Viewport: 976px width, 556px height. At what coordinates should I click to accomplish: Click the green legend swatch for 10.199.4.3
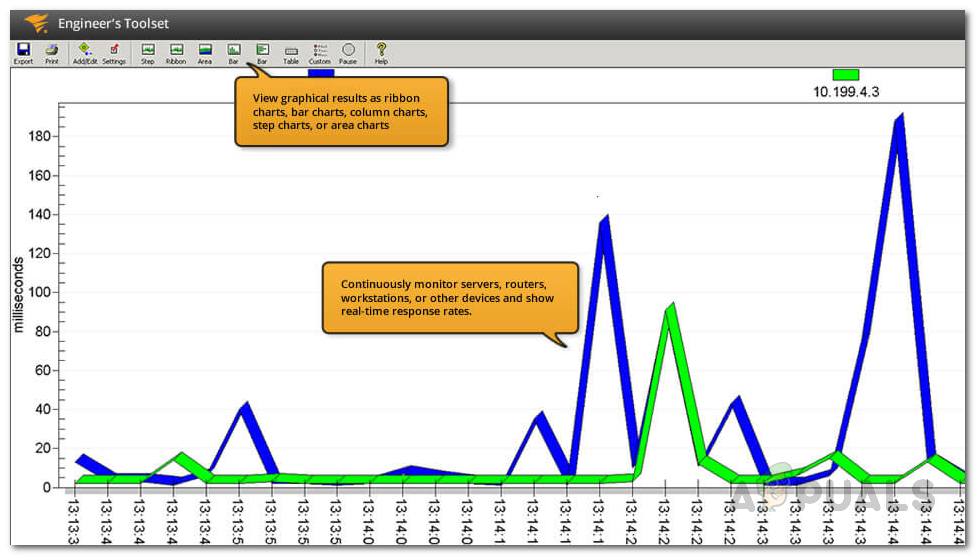pos(845,75)
